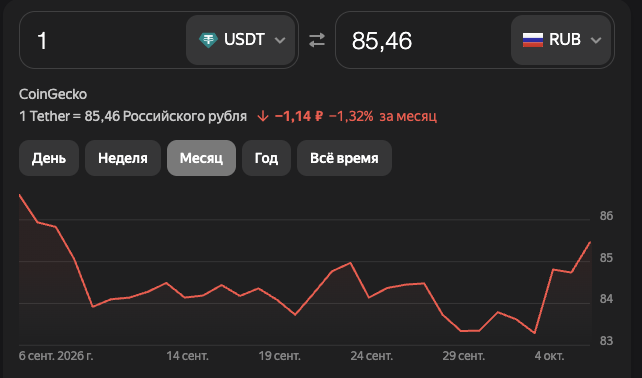Click the −1,14 ₽ change value
642x378 pixels.
tap(299, 116)
